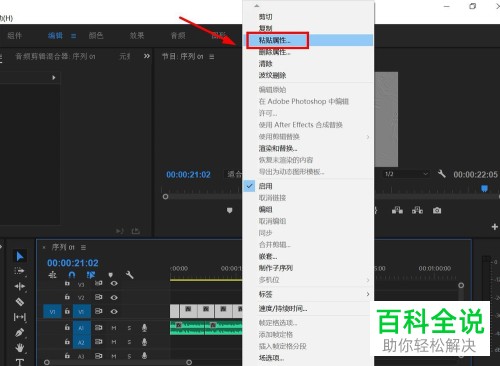Mute track A1 with M button
The width and height of the screenshot is (500, 366).
[114, 328]
